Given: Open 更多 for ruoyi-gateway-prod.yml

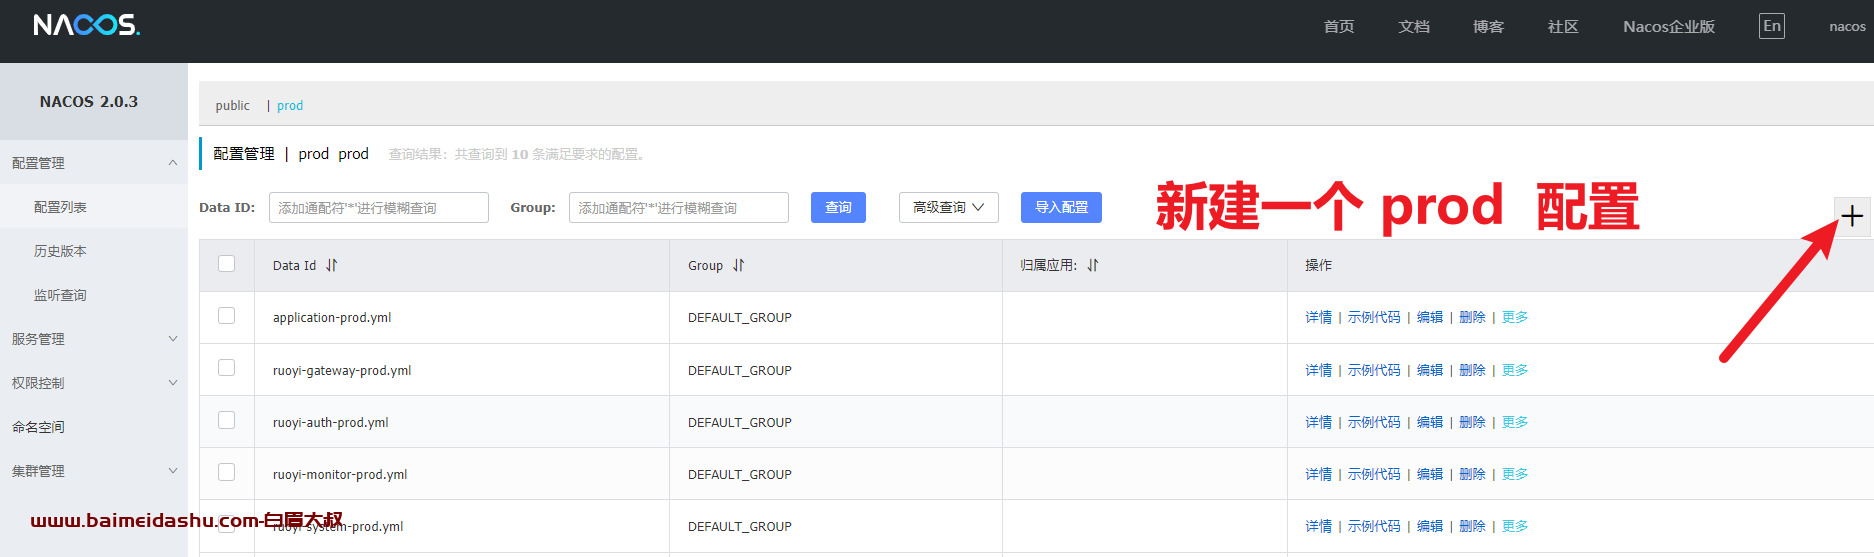Looking at the screenshot, I should point(1515,370).
